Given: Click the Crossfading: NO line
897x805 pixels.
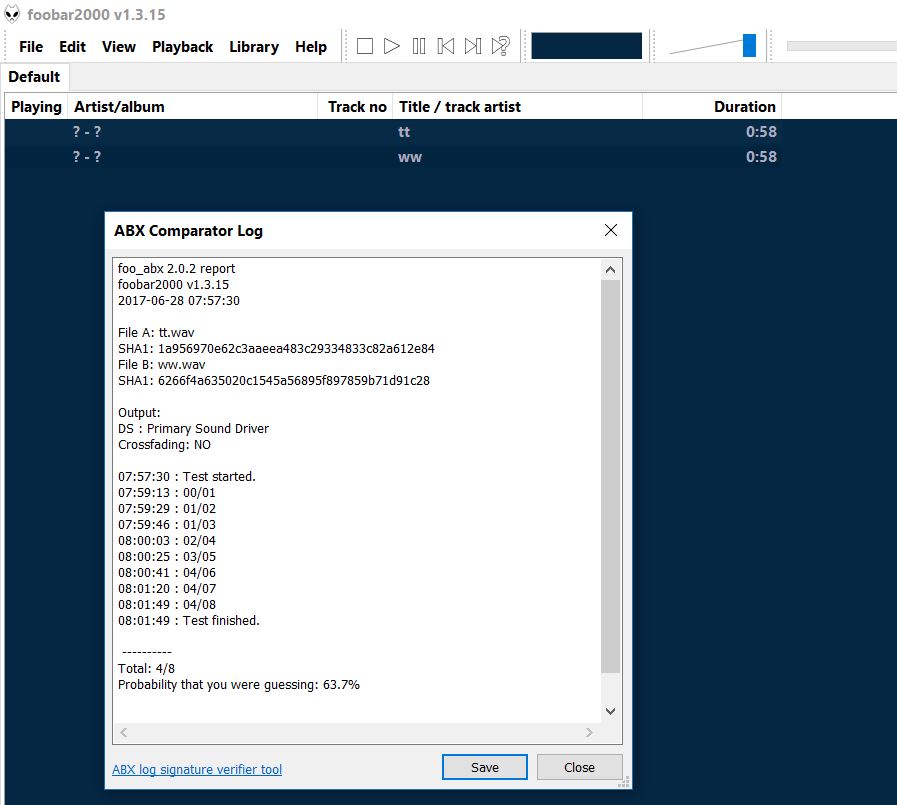Looking at the screenshot, I should 164,445.
